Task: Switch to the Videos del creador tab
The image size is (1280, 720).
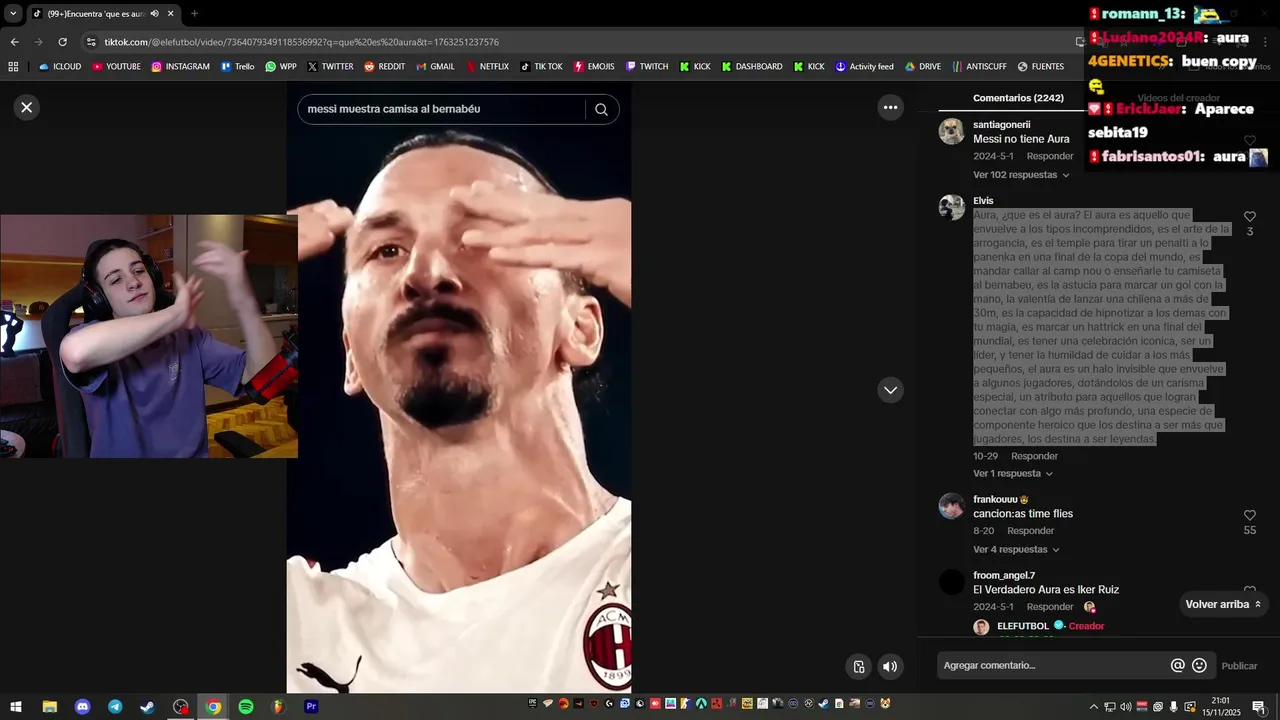Action: [1178, 98]
